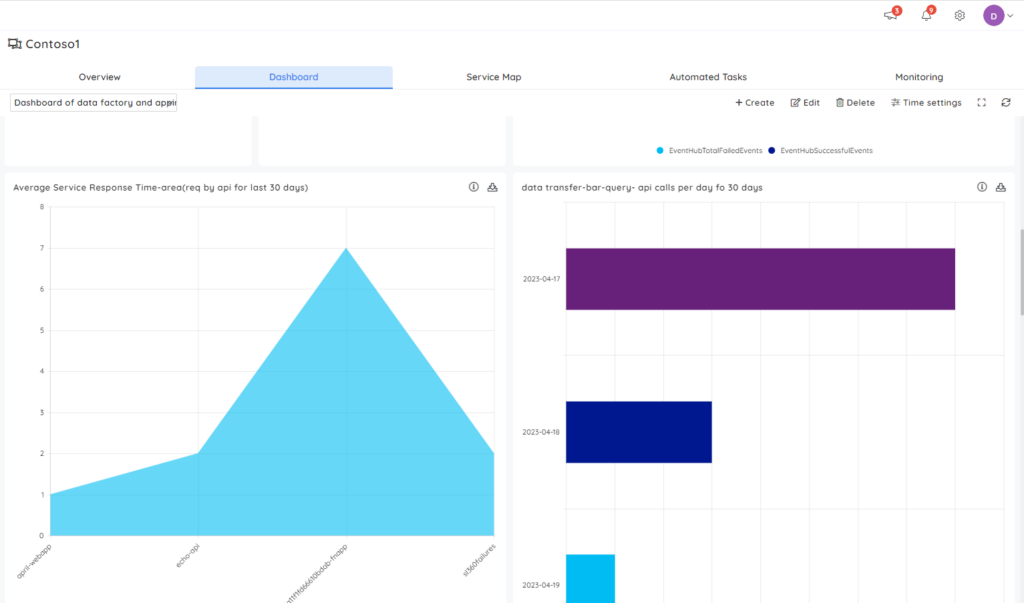Edit the dashboard layout
Screen dimensions: 1024x603
coord(805,102)
